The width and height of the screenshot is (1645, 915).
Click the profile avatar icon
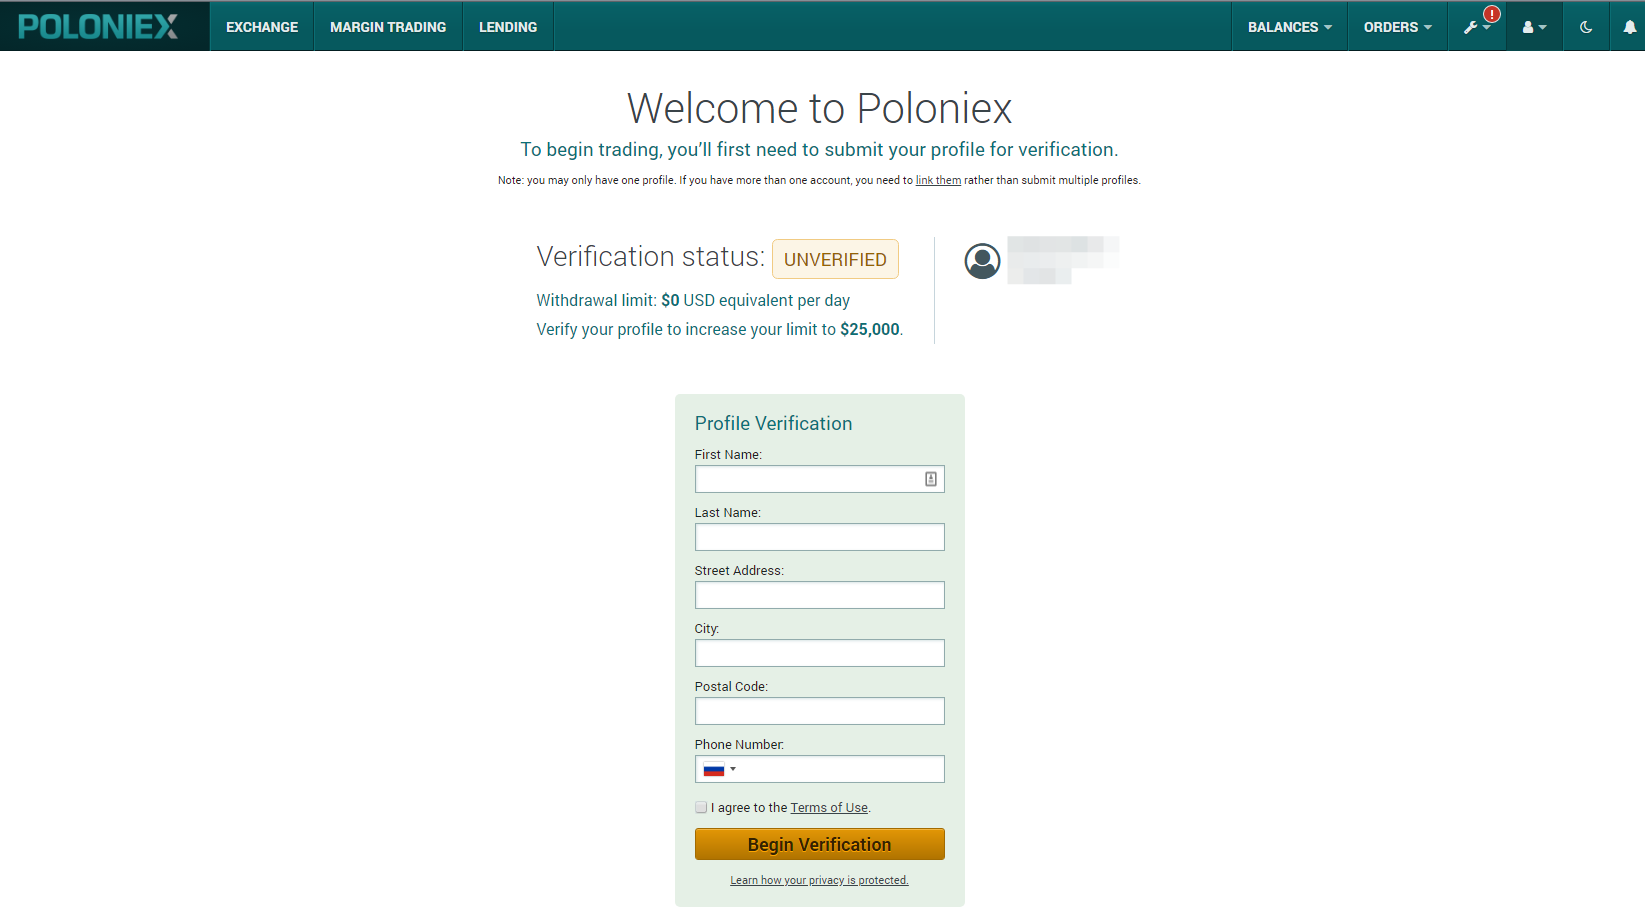[x=982, y=261]
